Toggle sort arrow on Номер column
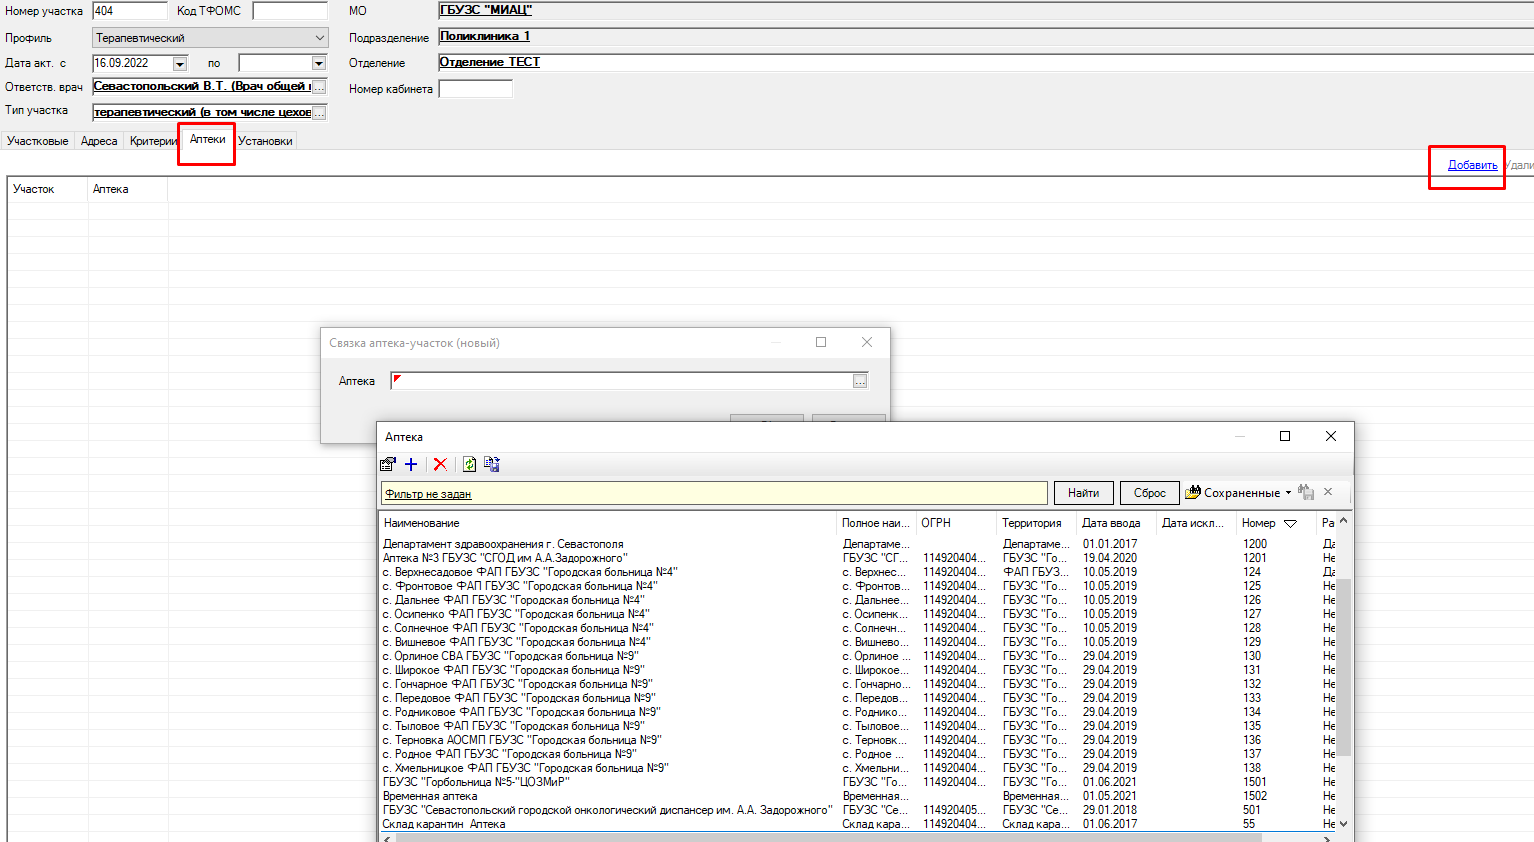Screen dimensions: 1534x842 coord(1290,523)
